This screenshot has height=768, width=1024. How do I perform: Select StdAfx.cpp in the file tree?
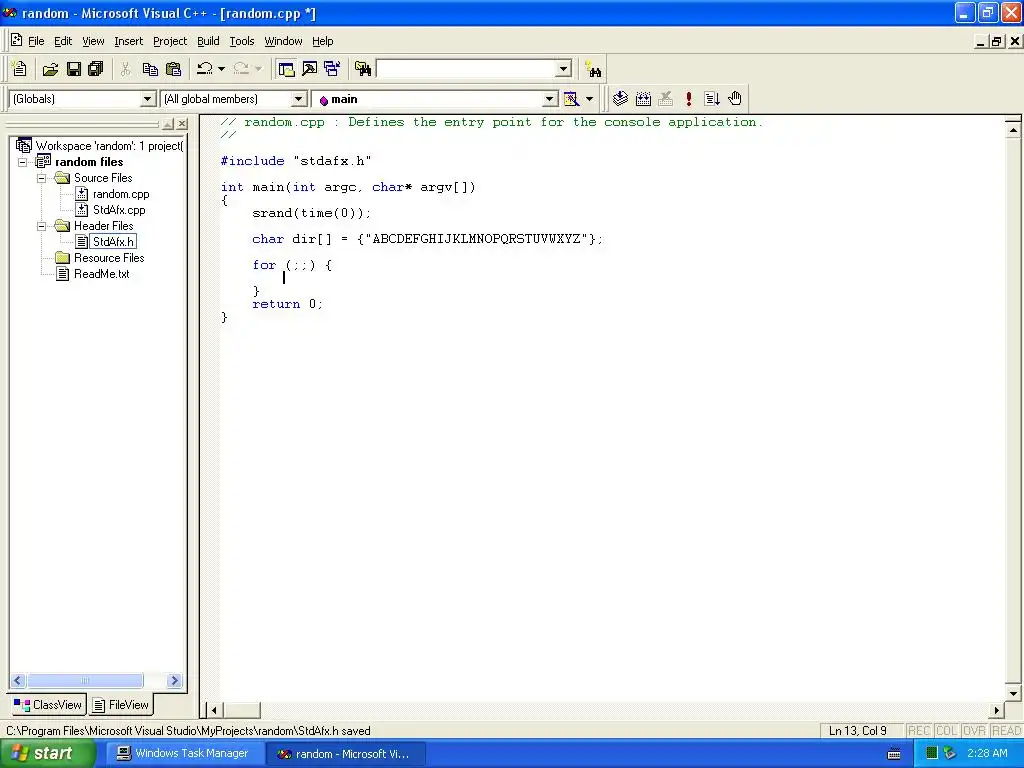[x=119, y=210]
